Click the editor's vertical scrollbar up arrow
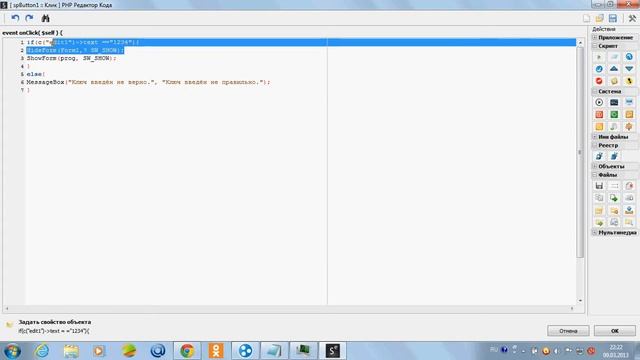The height and width of the screenshot is (360, 640). [x=580, y=43]
